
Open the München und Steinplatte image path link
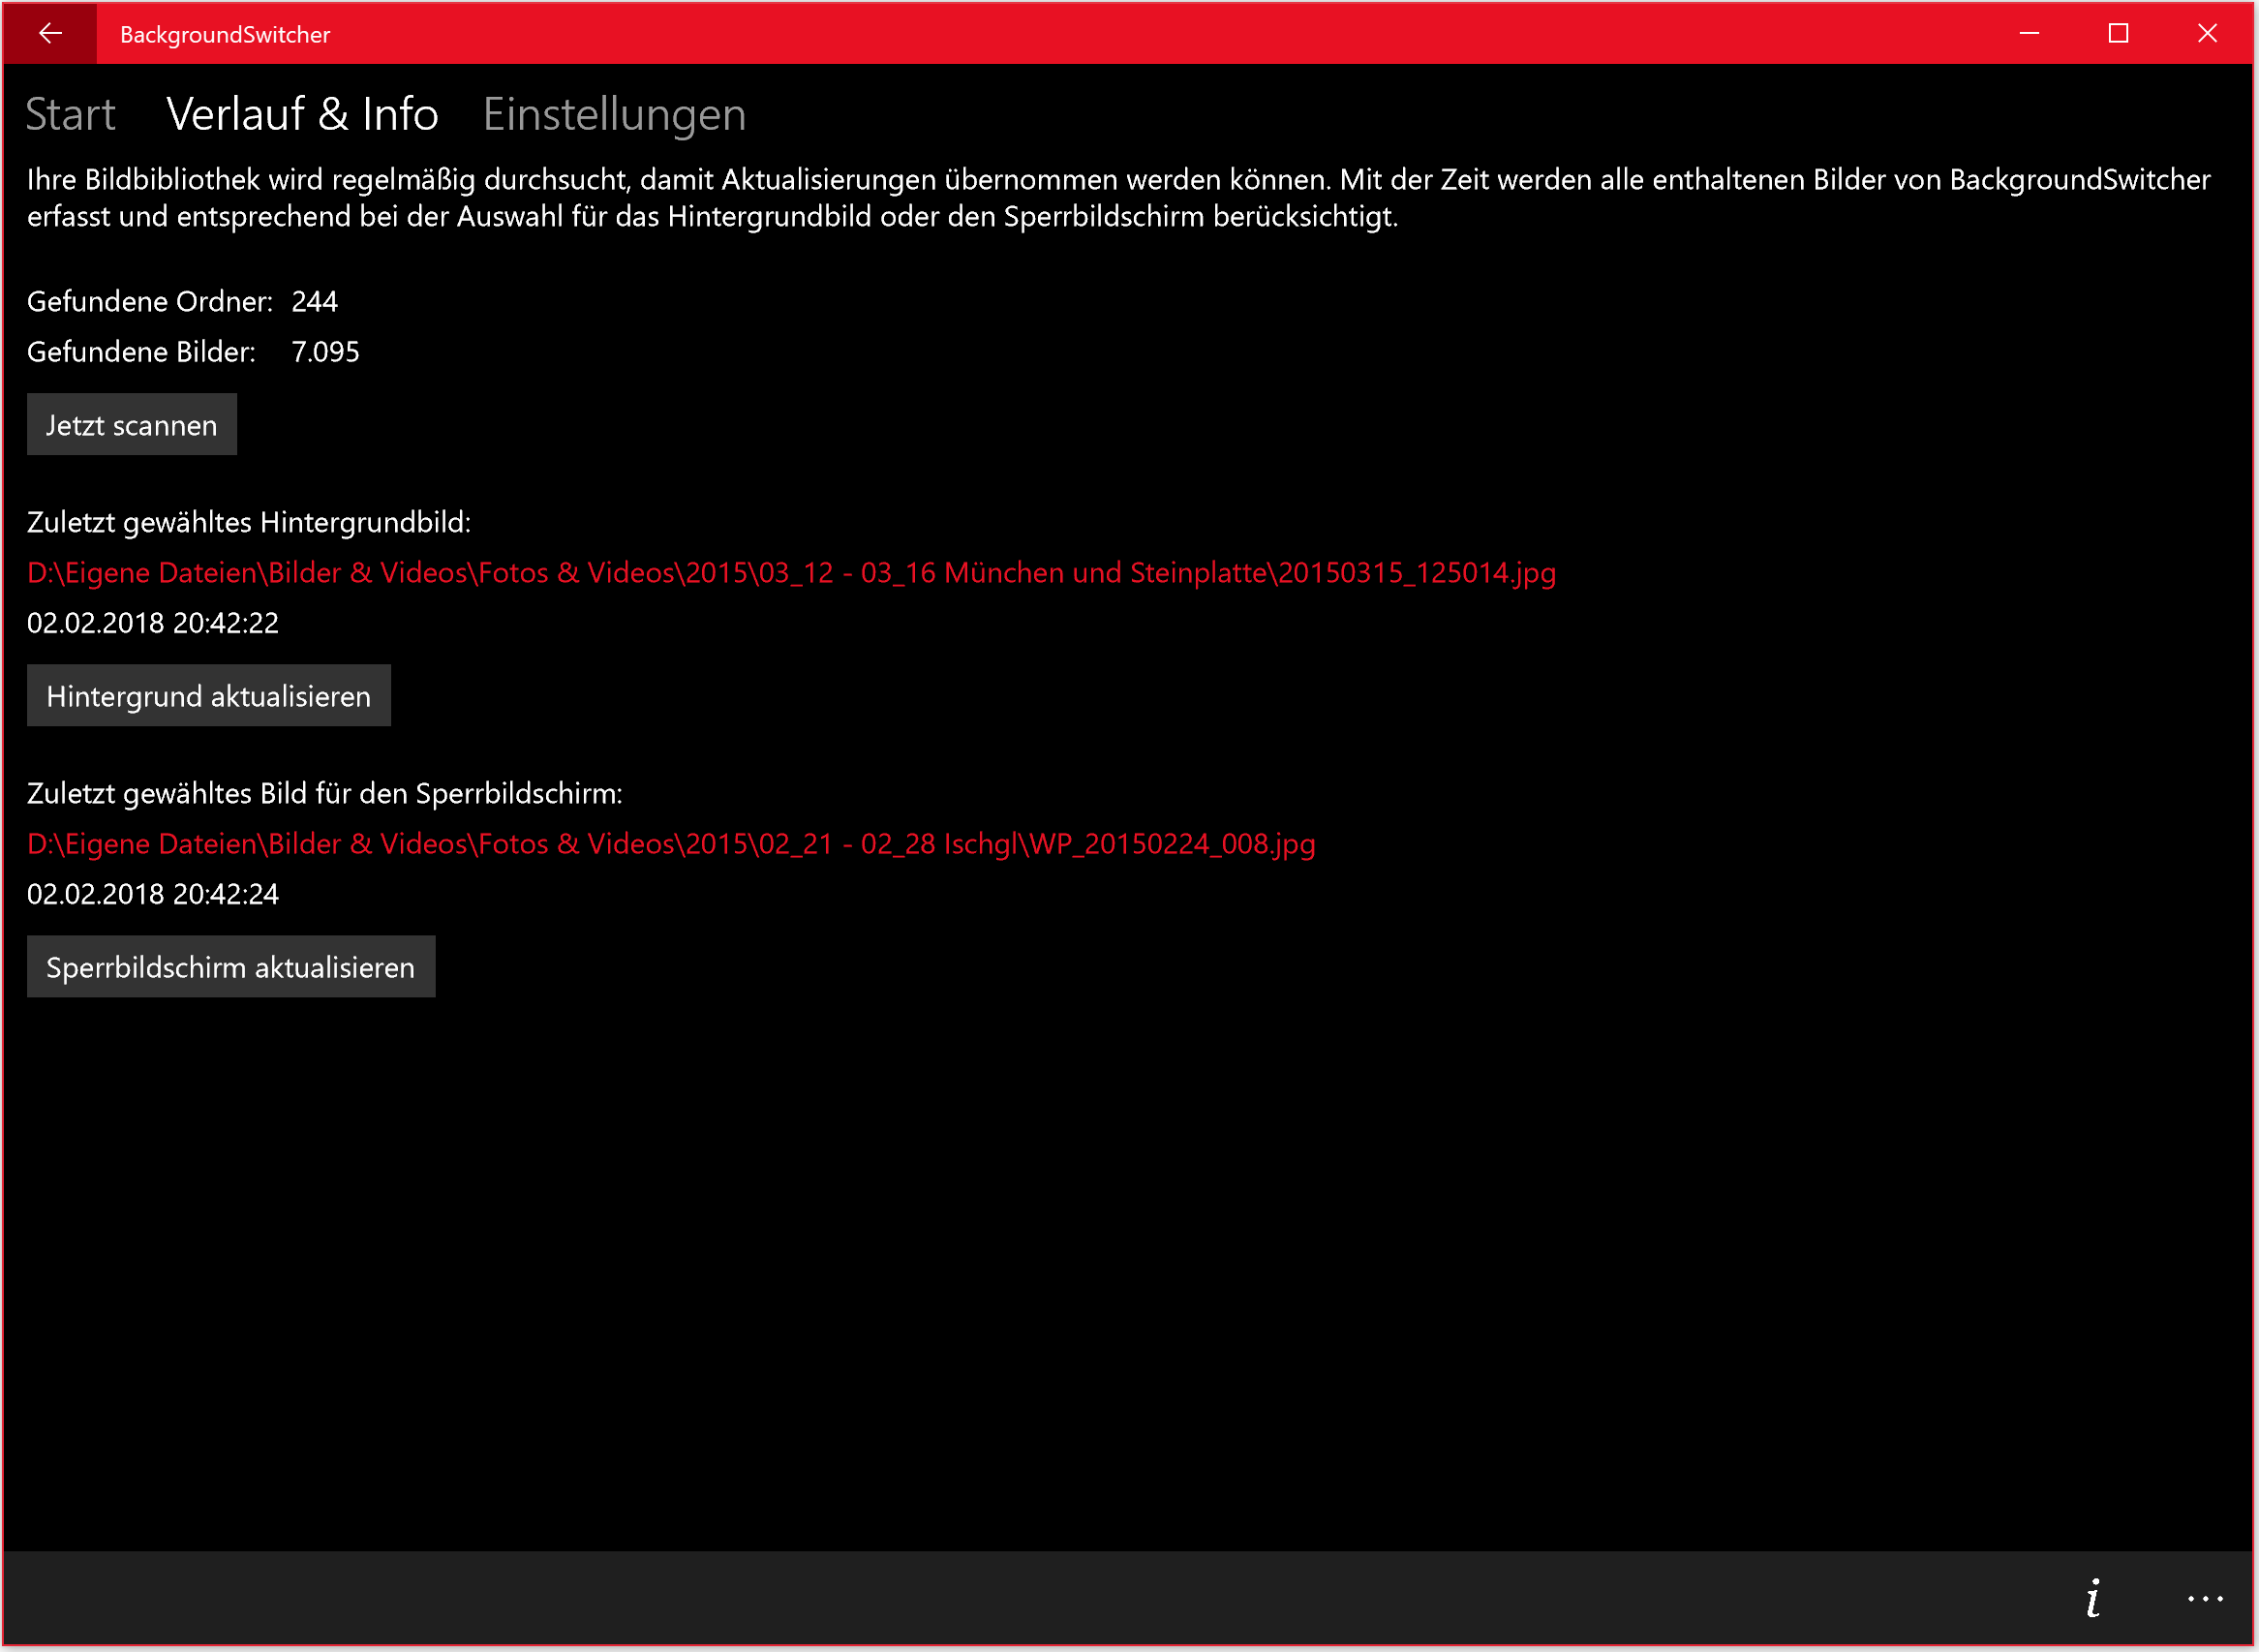point(791,573)
